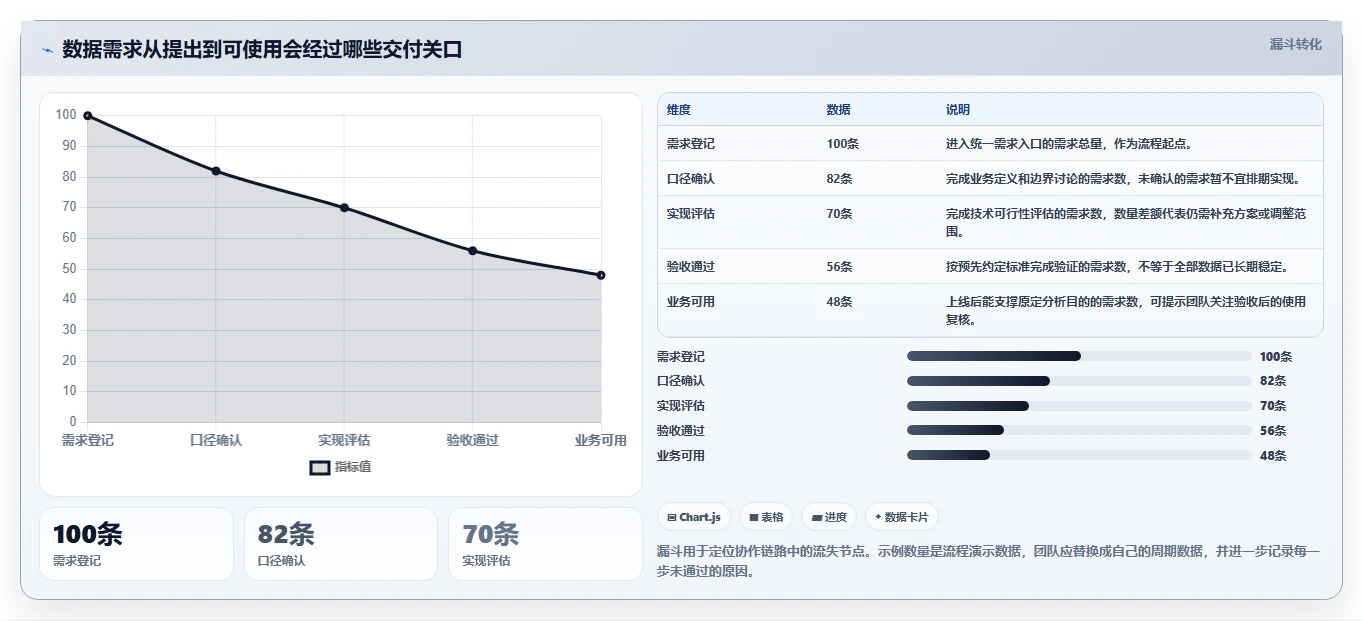Click the 48条 cell in the table
The image size is (1363, 621).
coord(839,302)
